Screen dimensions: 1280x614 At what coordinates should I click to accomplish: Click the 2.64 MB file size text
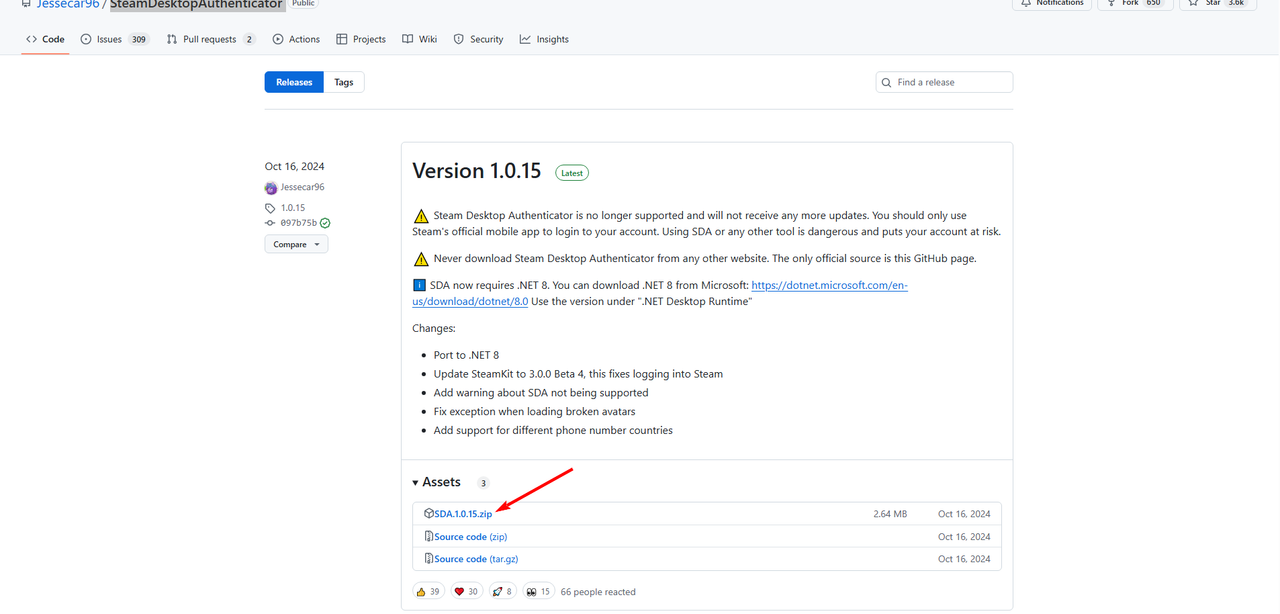tap(890, 514)
